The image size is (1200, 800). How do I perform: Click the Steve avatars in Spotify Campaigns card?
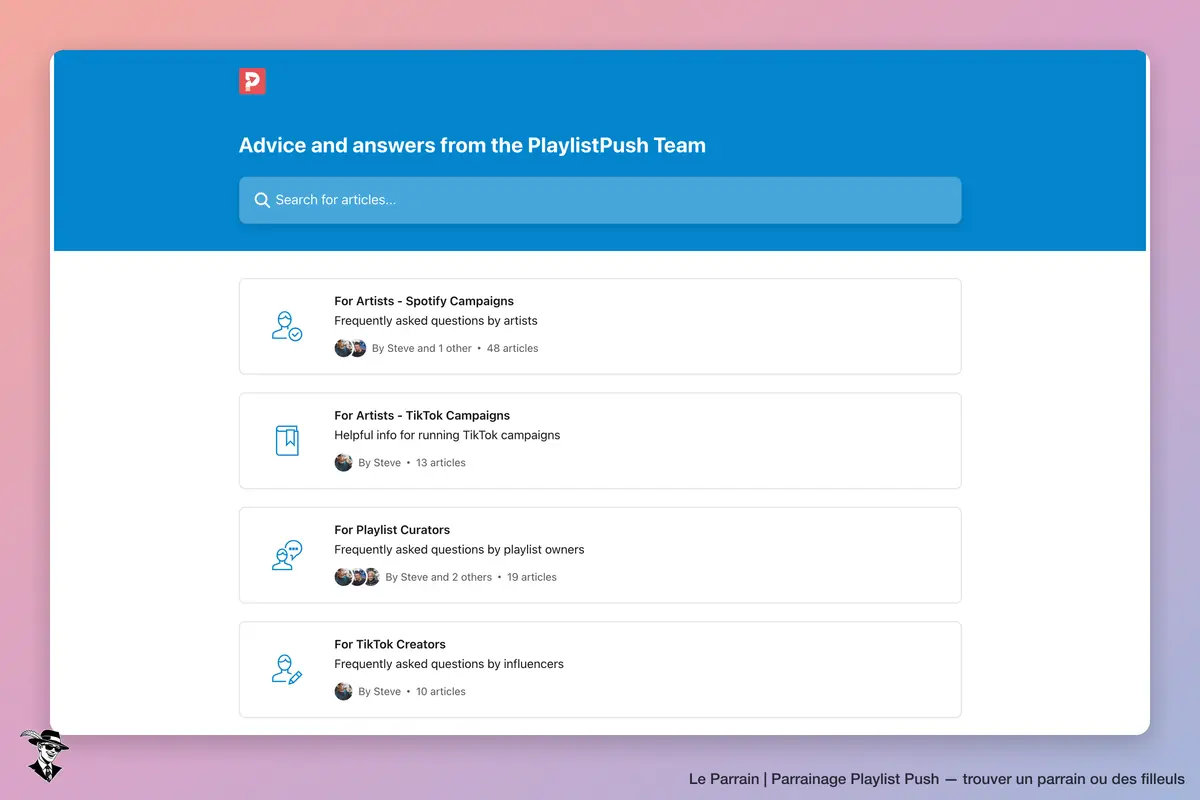(350, 348)
